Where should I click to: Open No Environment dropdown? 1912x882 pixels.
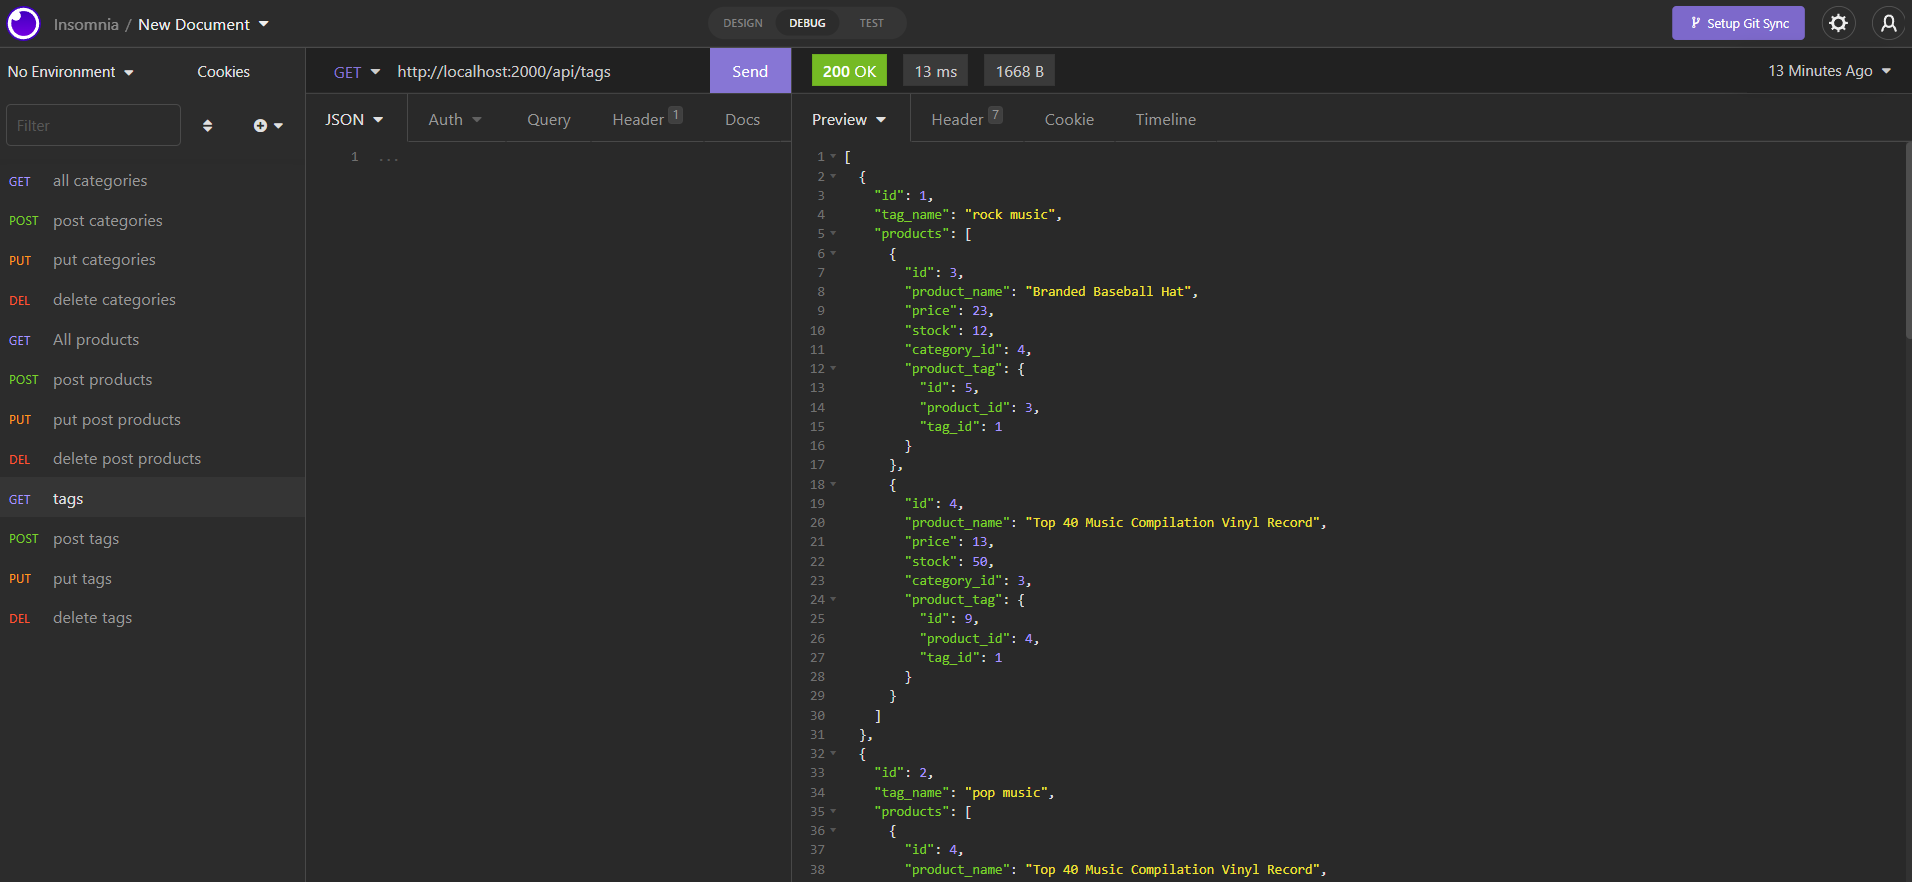pyautogui.click(x=70, y=72)
